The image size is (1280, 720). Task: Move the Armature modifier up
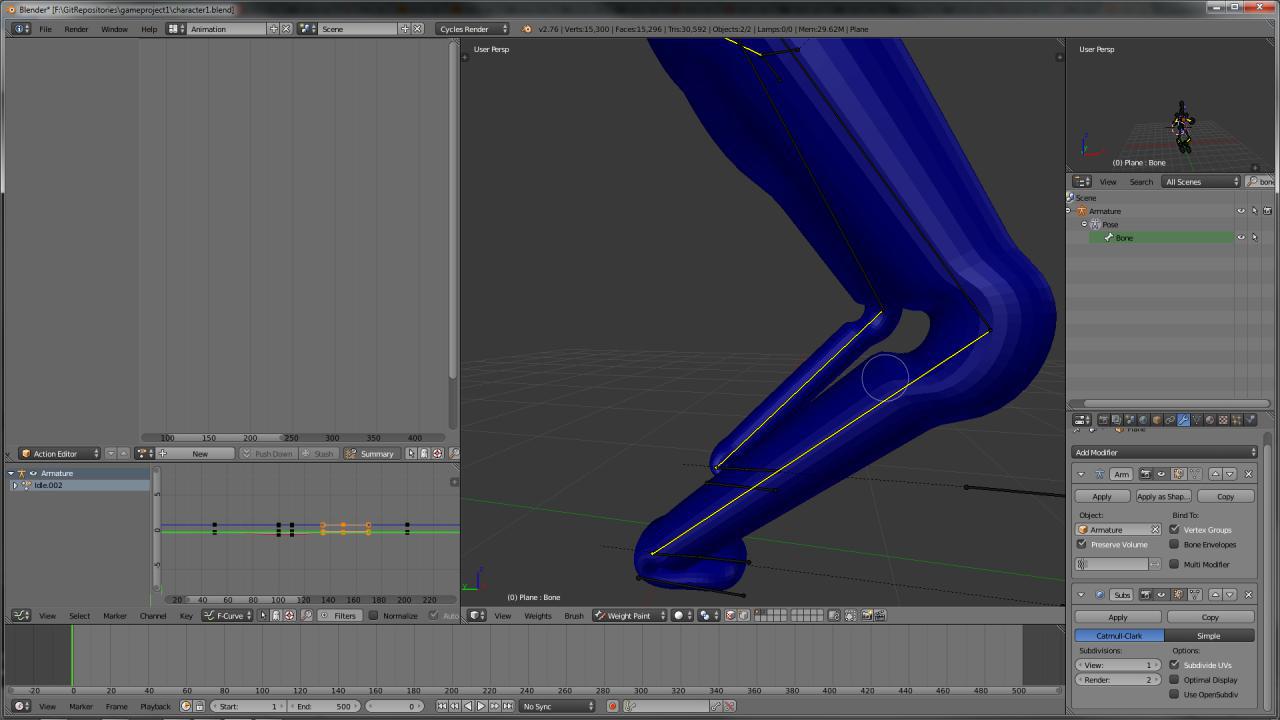[x=1215, y=474]
